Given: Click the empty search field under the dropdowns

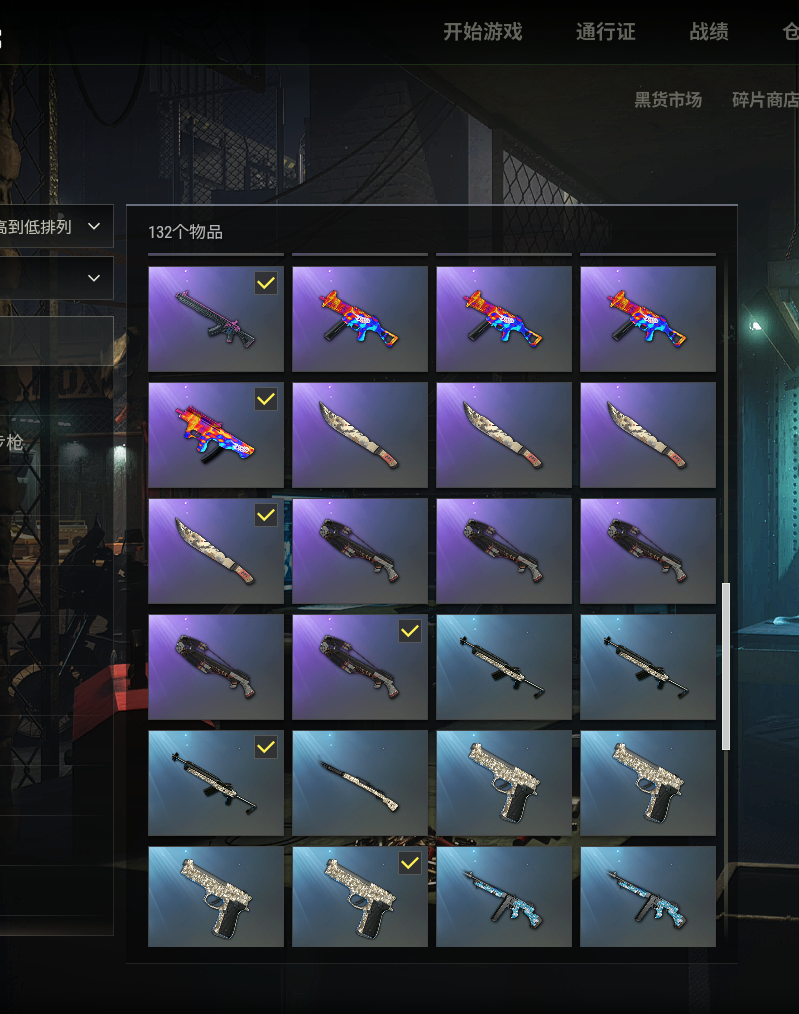Looking at the screenshot, I should point(56,336).
